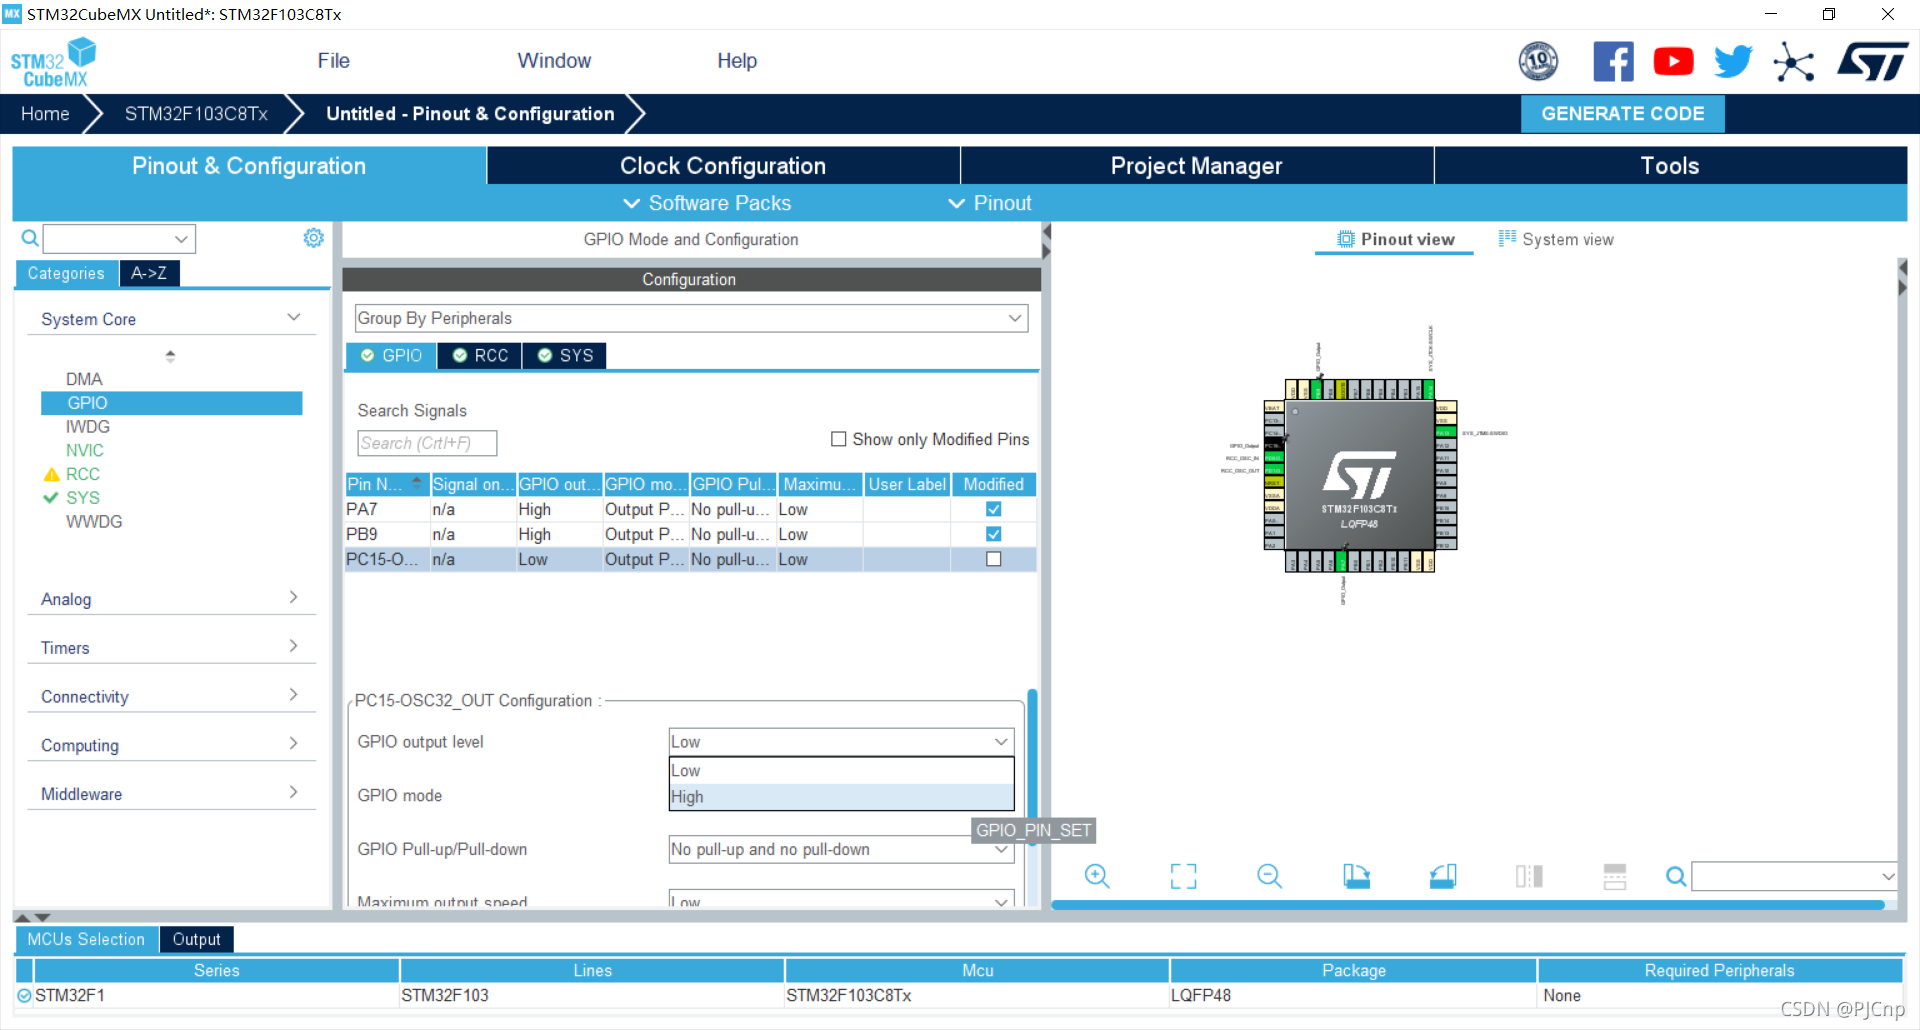Go to Home breadcrumb

(x=45, y=114)
